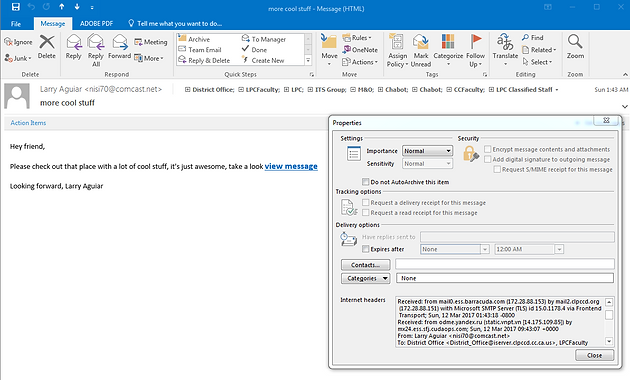
Task: Expand the Rules dropdown
Action: coord(357,38)
